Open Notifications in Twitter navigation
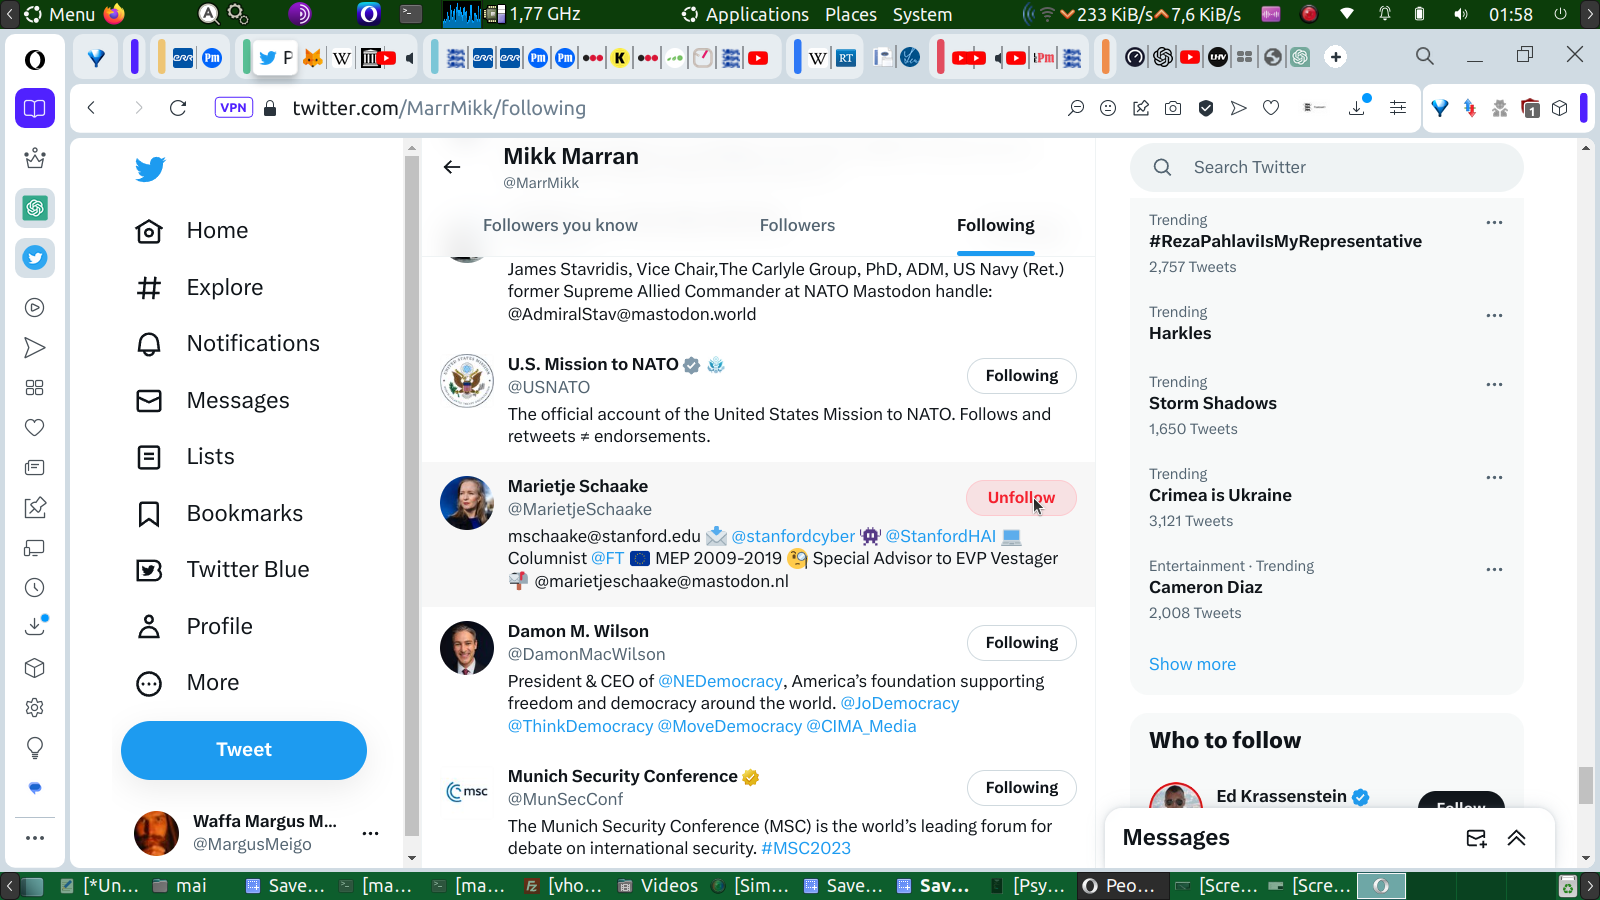1600x900 pixels. [228, 344]
